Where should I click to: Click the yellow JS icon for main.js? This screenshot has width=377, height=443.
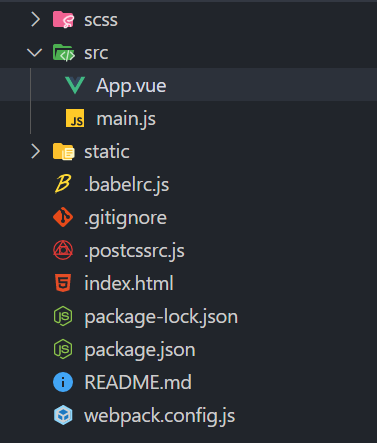pyautogui.click(x=75, y=118)
